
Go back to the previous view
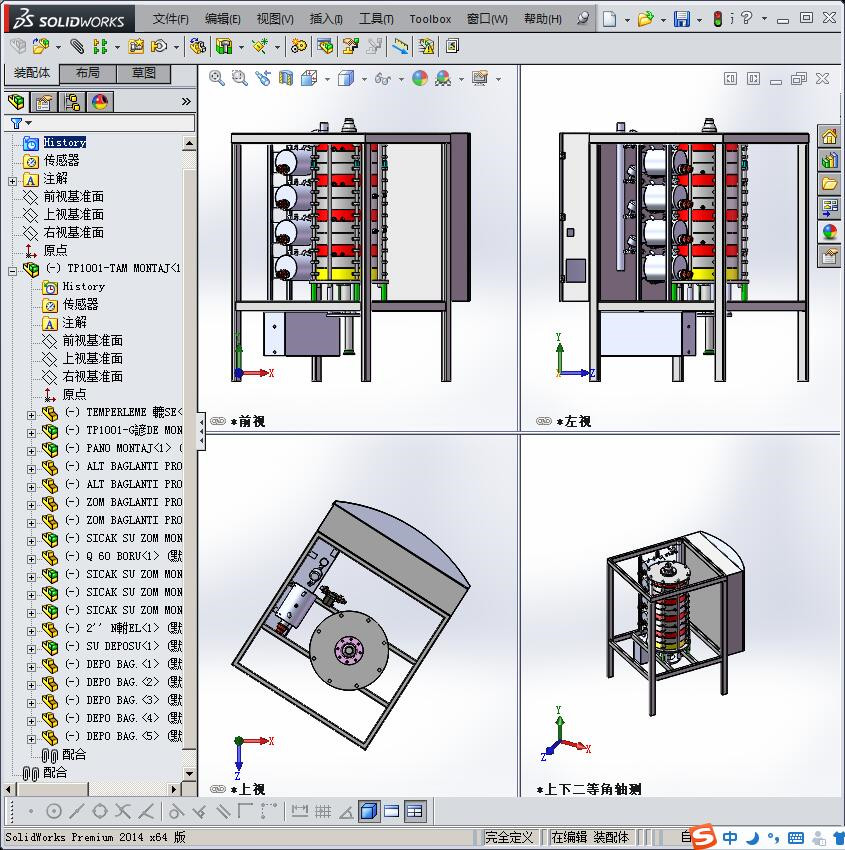tap(263, 79)
